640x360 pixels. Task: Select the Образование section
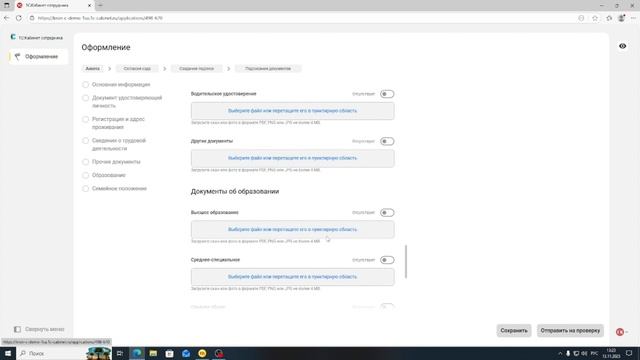(x=104, y=175)
